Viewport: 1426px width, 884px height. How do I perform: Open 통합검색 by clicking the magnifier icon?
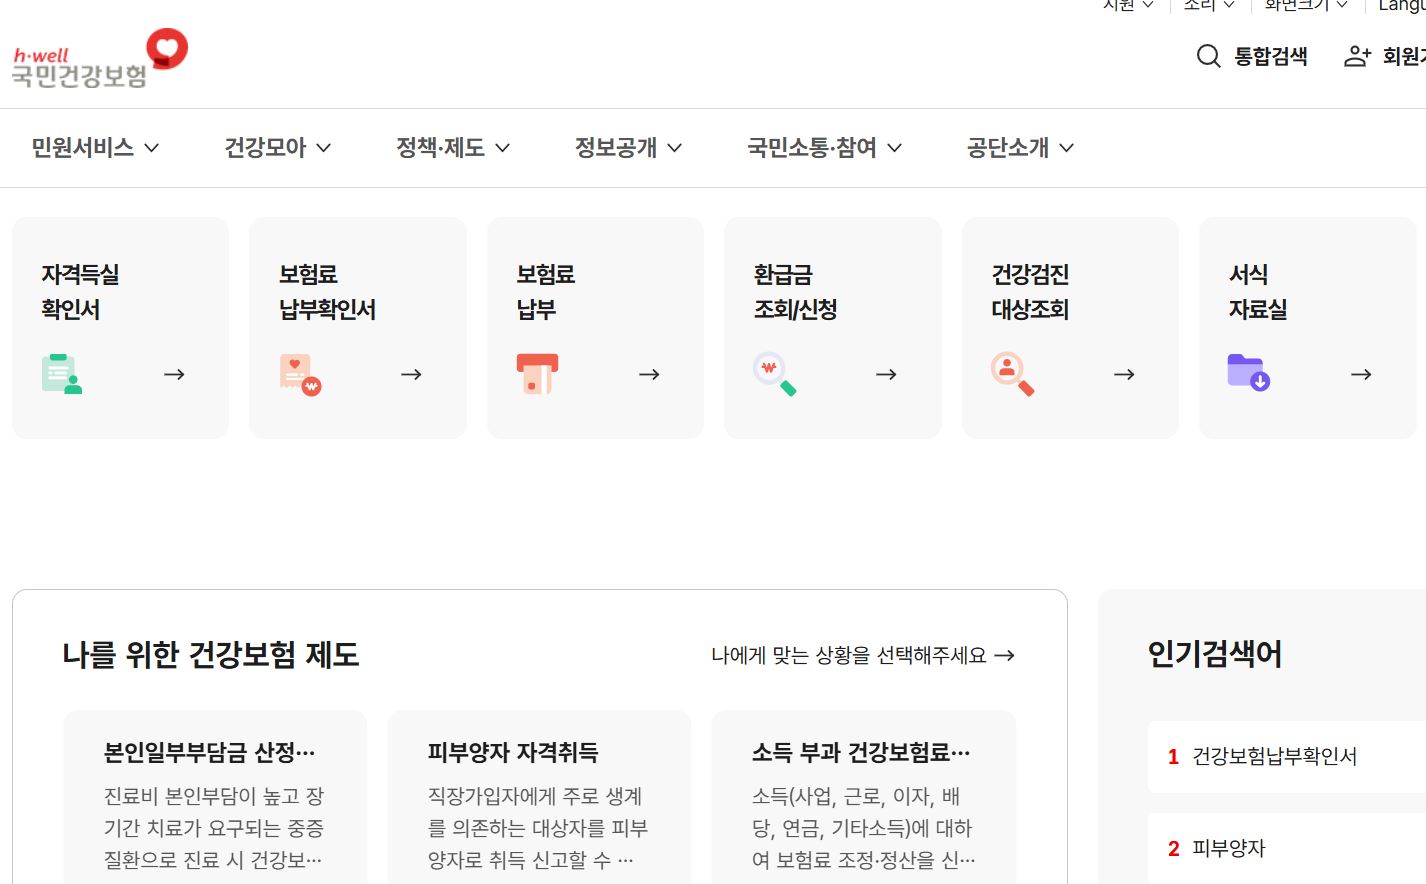pyautogui.click(x=1208, y=57)
